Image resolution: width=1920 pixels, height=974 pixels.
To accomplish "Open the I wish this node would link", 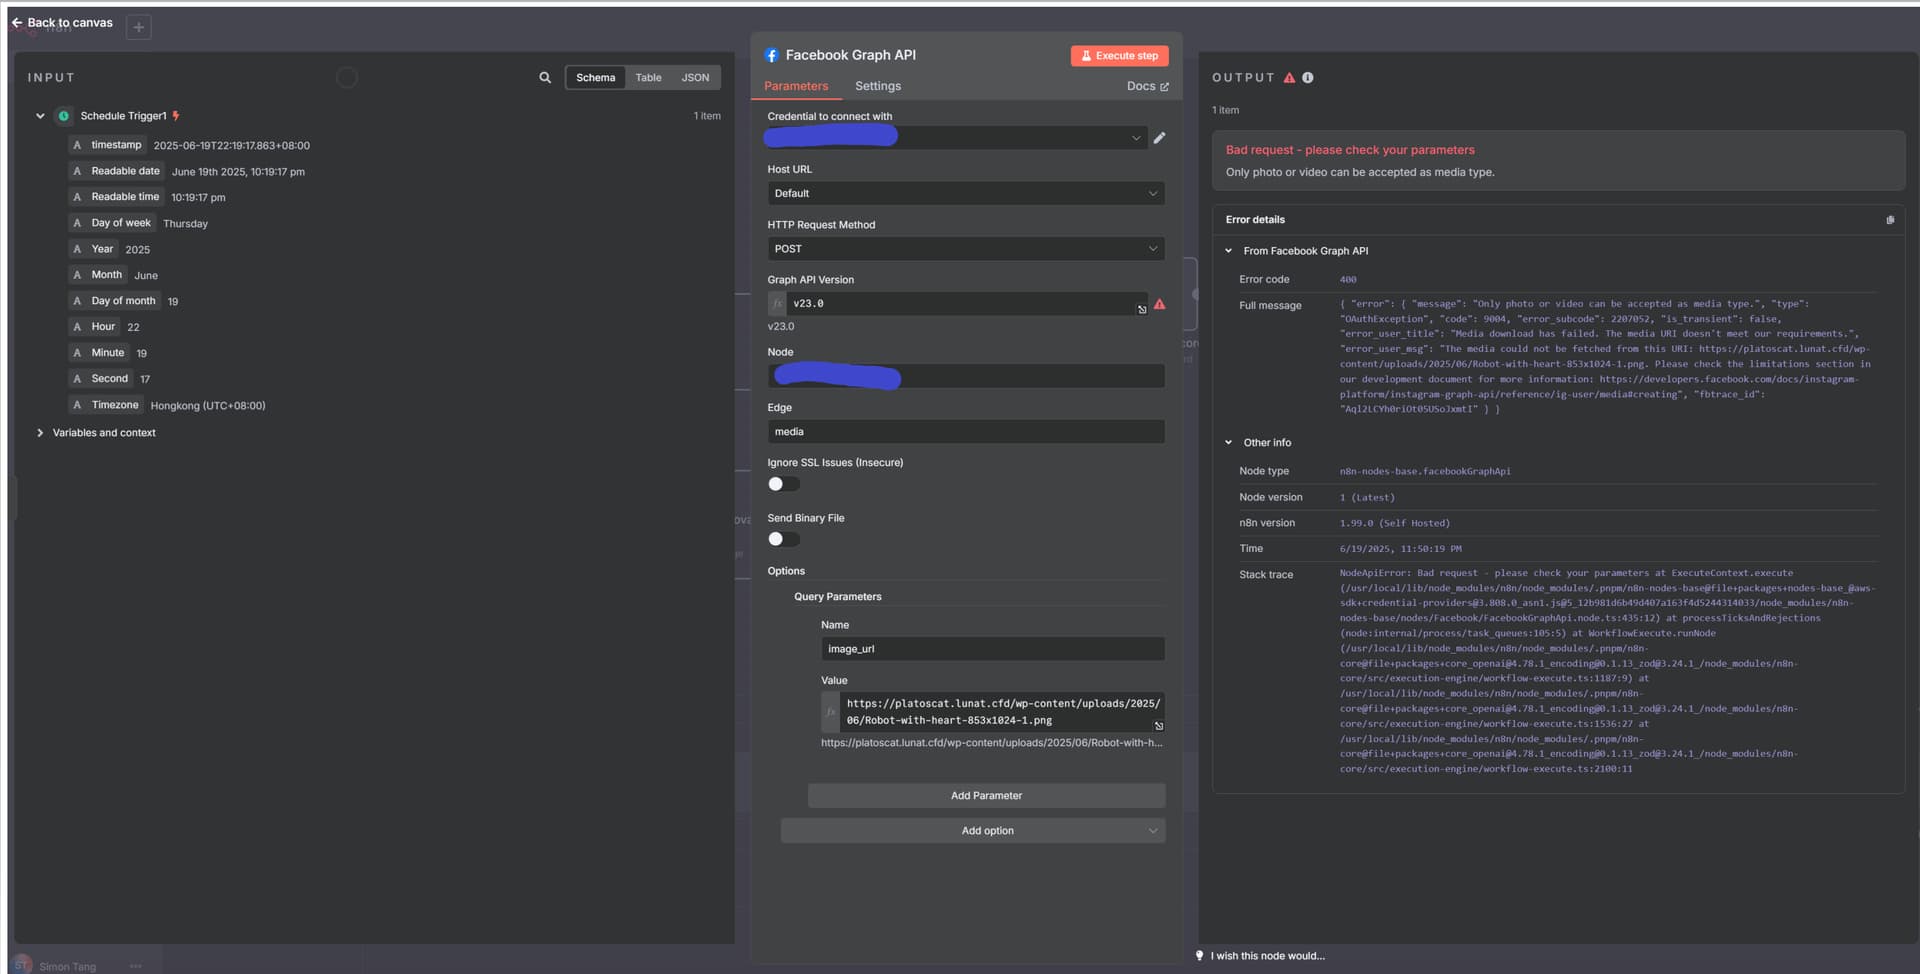I will (1267, 956).
